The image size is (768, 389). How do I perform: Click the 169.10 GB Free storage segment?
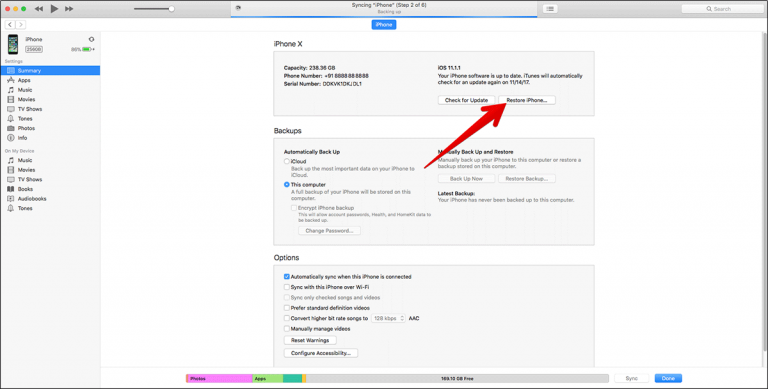click(x=457, y=379)
